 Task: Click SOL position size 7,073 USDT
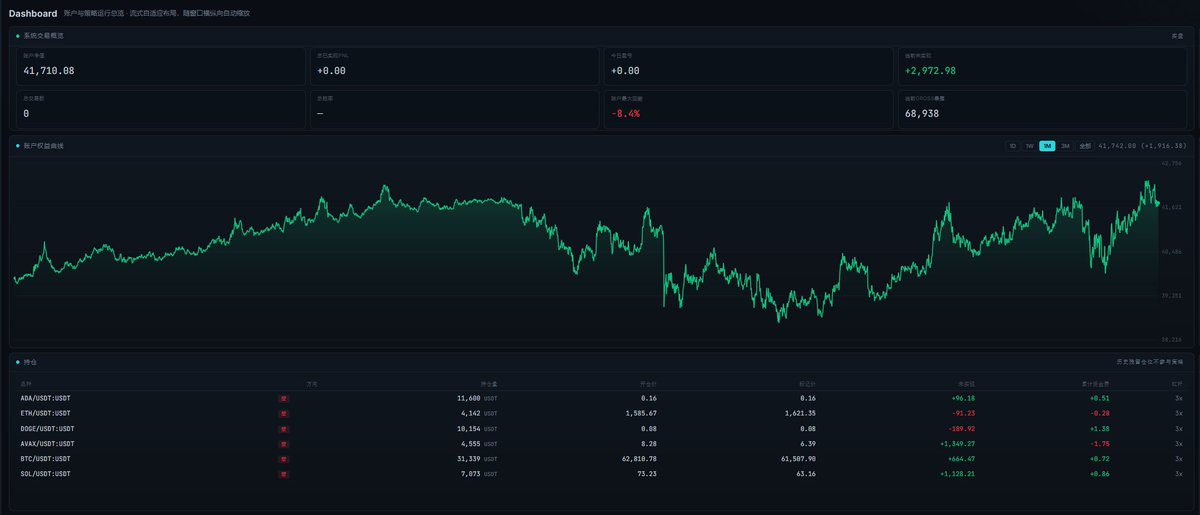(479, 473)
